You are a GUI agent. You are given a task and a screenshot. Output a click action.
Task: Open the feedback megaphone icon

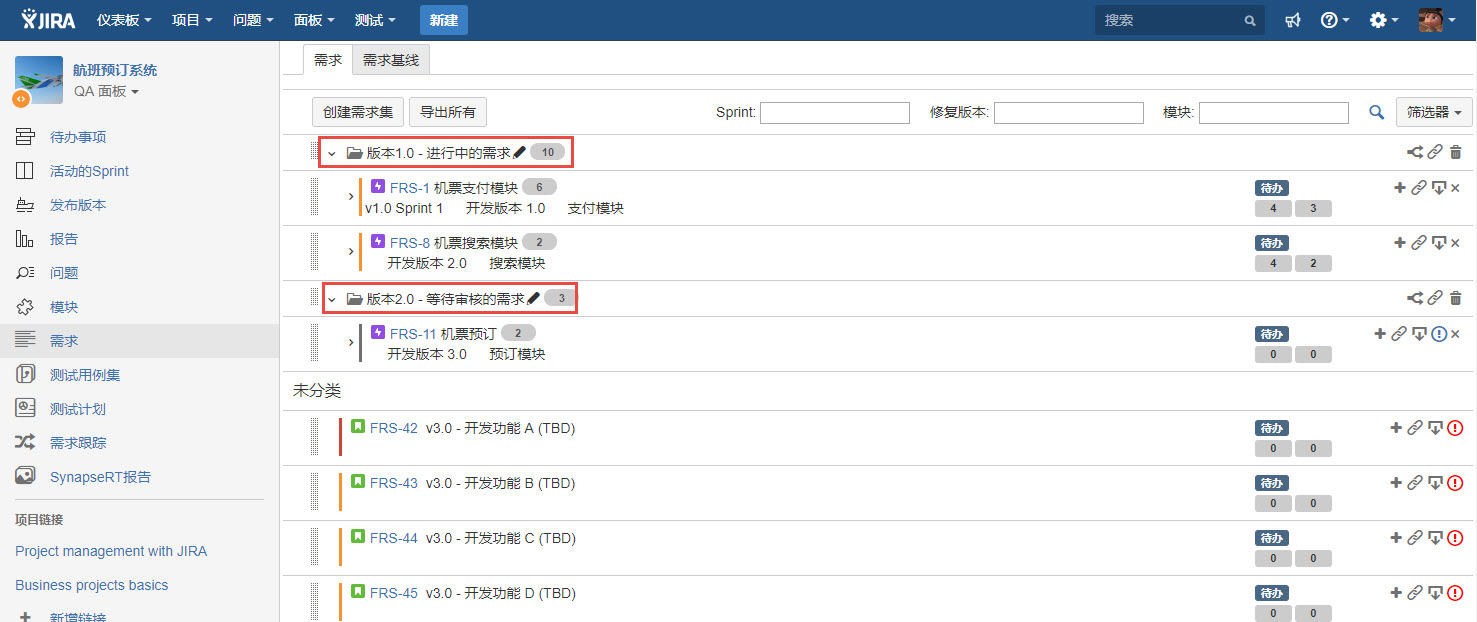pyautogui.click(x=1293, y=20)
